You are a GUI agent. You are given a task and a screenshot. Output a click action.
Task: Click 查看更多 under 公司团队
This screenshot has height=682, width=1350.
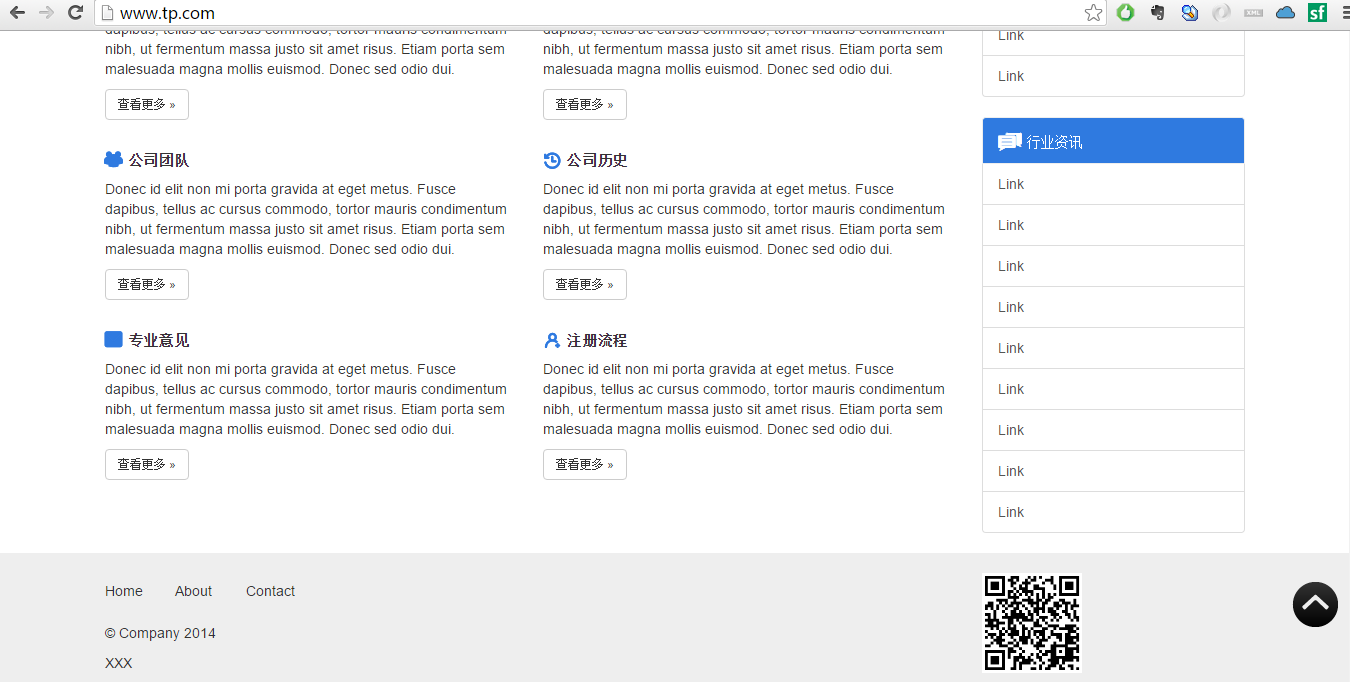pos(146,284)
